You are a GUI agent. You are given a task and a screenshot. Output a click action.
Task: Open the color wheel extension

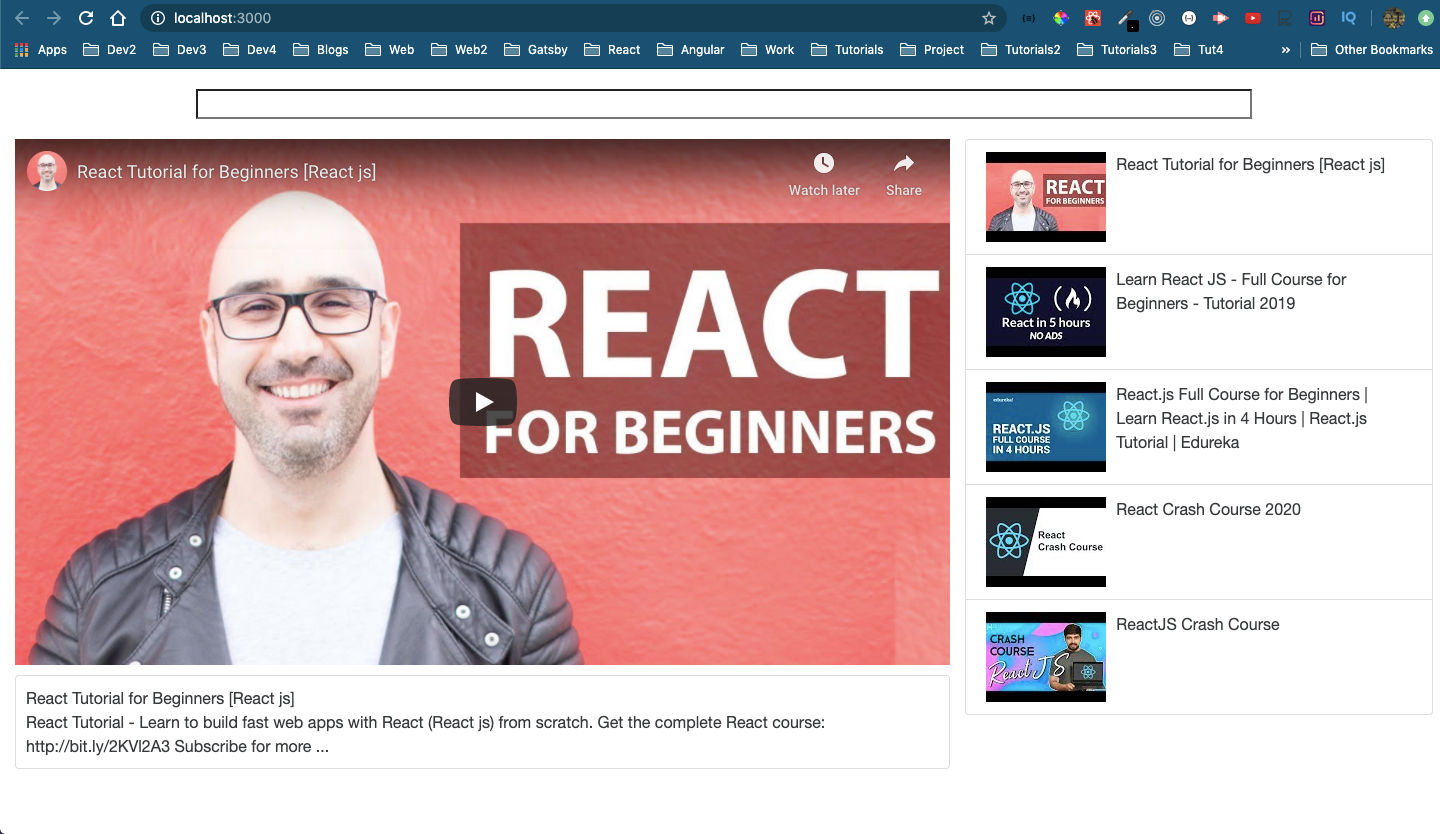click(x=1061, y=18)
